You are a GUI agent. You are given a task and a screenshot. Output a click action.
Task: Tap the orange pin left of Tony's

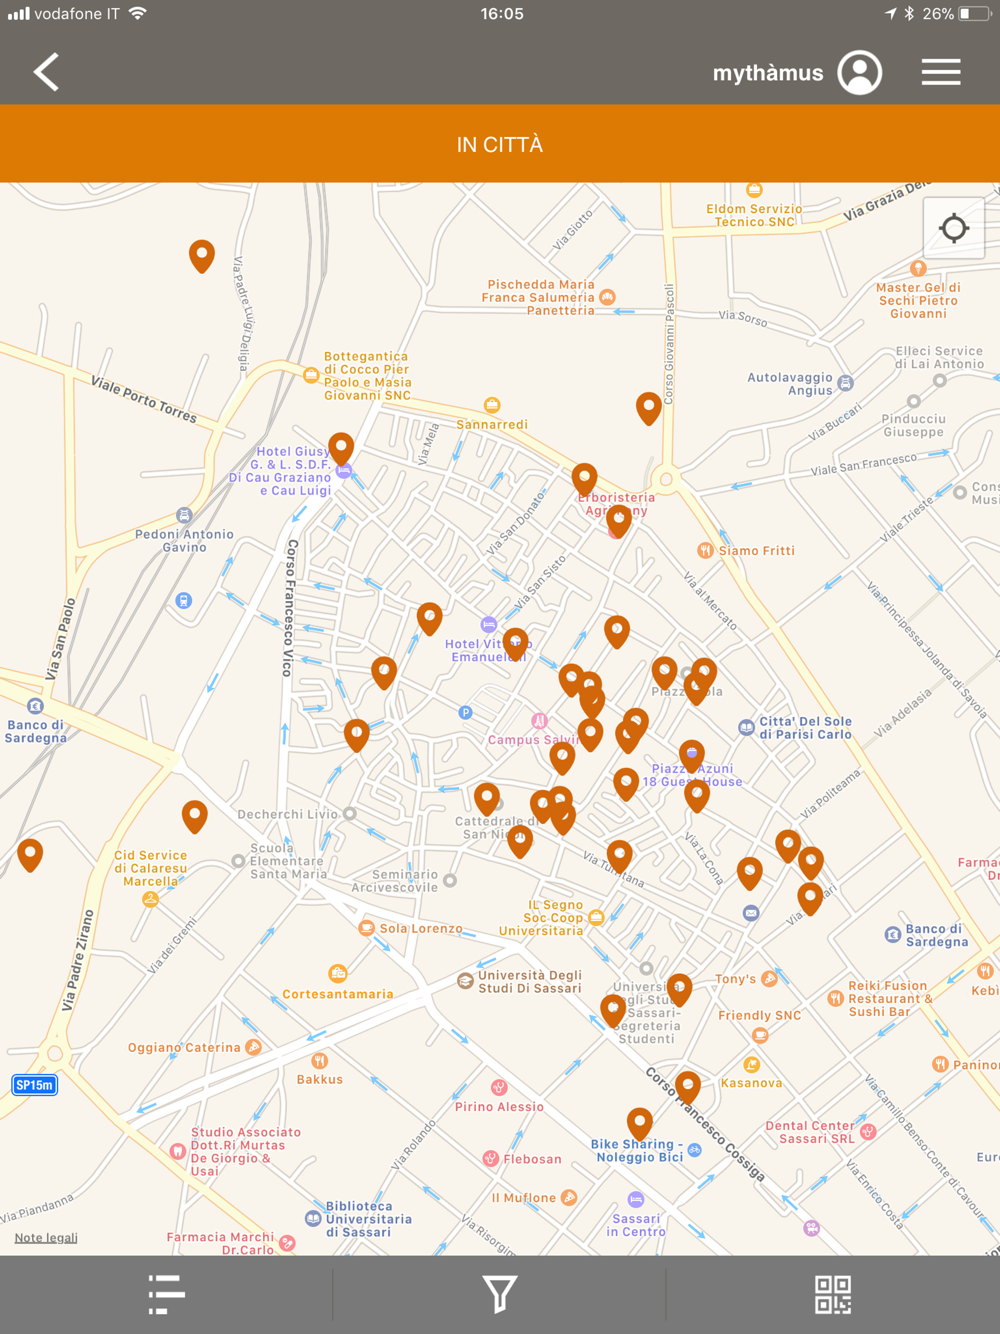click(680, 990)
